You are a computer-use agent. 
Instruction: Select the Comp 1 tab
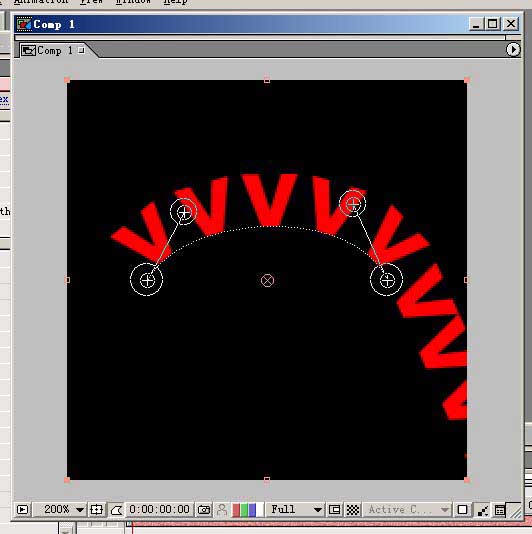click(53, 50)
